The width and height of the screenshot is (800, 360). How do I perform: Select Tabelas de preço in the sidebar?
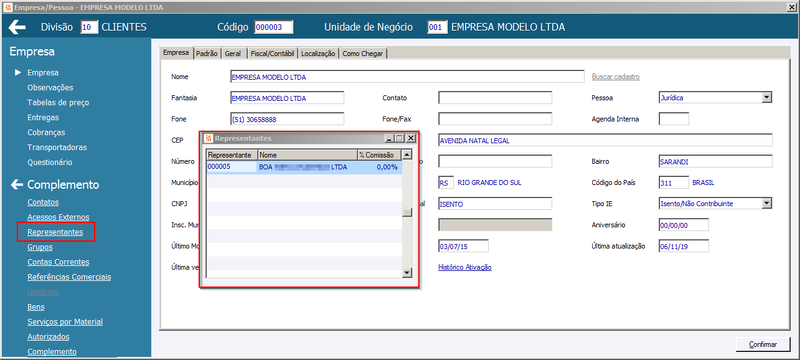(58, 102)
